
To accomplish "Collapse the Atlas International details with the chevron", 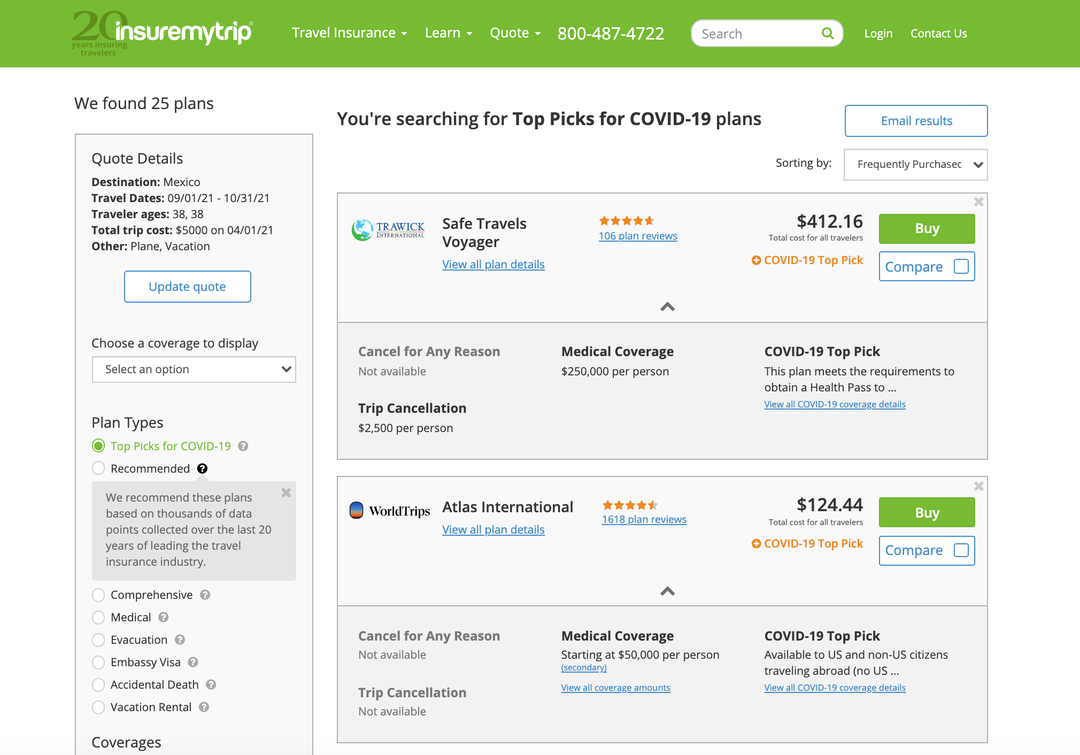I will click(x=667, y=590).
